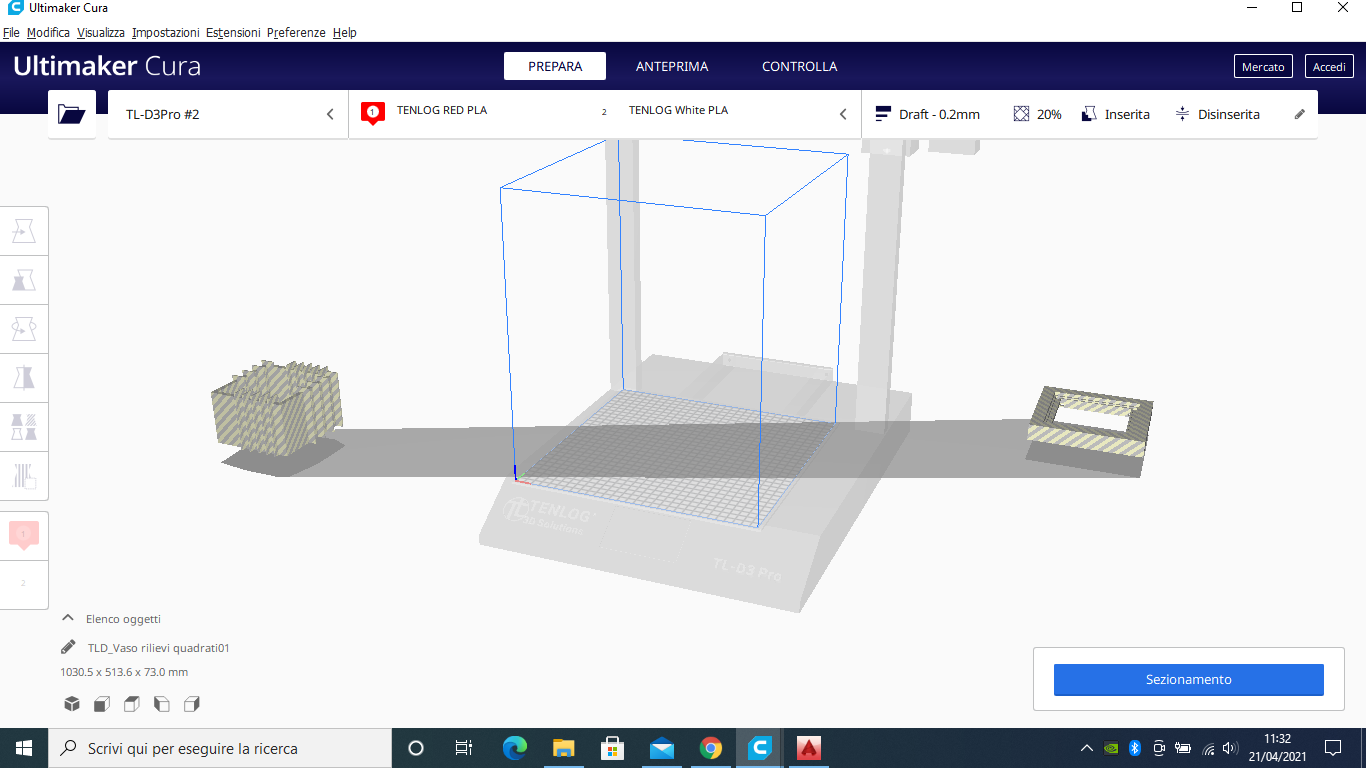Select the Rotate tool in left toolbar
Screen dimensions: 1366x768
[24, 329]
